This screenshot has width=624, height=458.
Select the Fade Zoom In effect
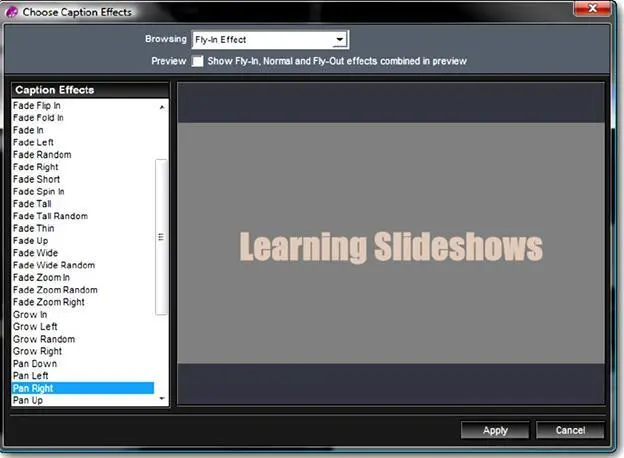coord(41,278)
